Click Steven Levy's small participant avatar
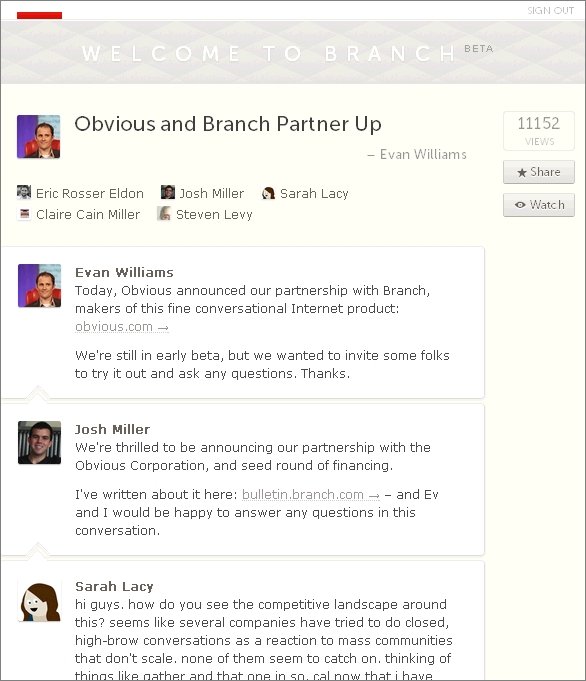Image resolution: width=586 pixels, height=681 pixels. tap(164, 213)
